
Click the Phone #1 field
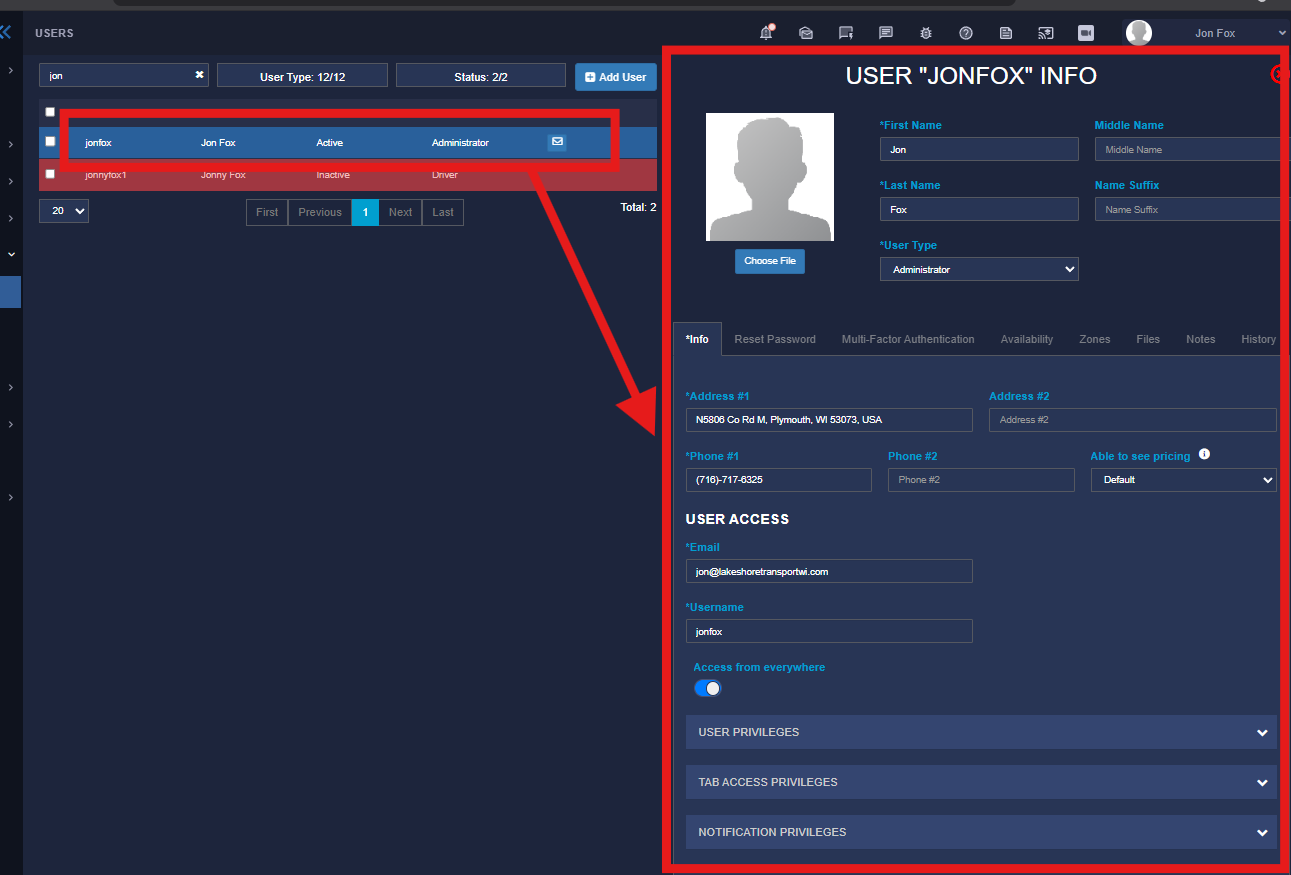tap(779, 480)
